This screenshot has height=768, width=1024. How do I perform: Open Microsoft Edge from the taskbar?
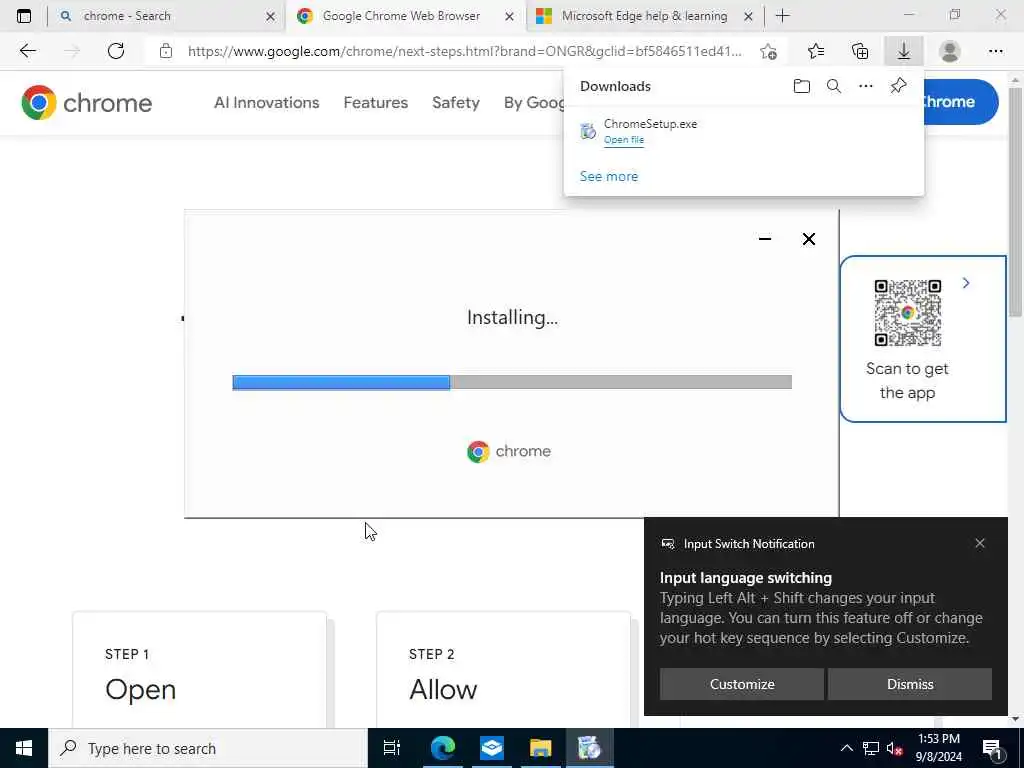tap(443, 748)
